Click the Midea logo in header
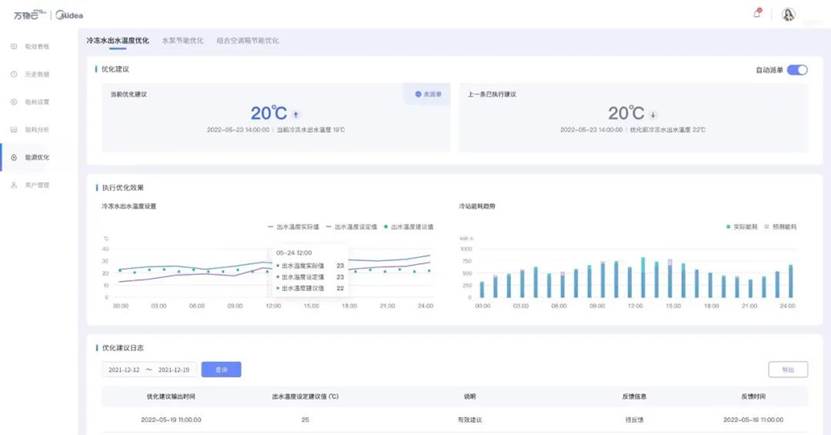This screenshot has width=831, height=435. pos(69,15)
